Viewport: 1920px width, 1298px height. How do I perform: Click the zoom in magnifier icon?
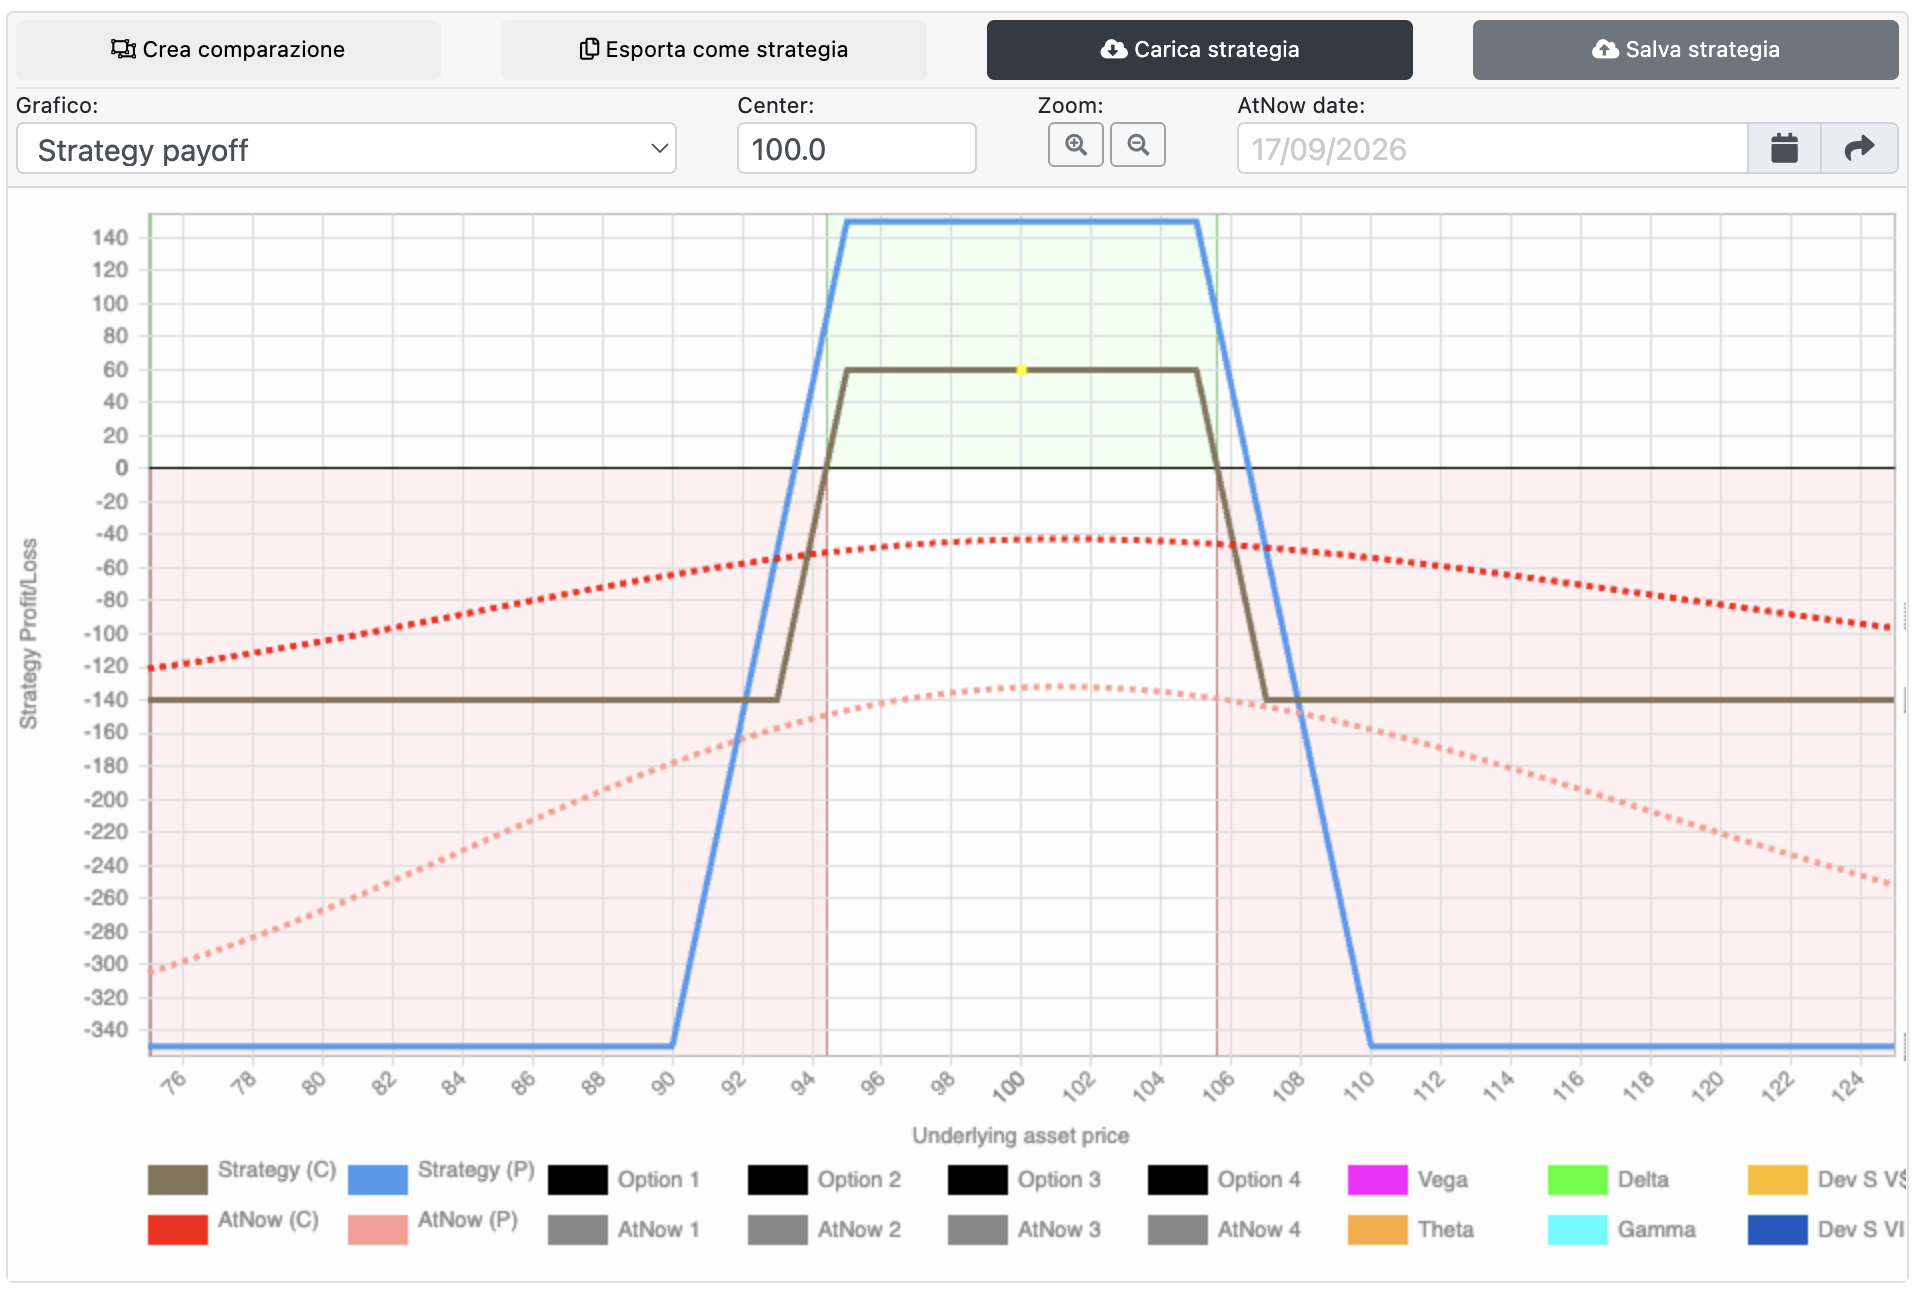click(x=1076, y=145)
